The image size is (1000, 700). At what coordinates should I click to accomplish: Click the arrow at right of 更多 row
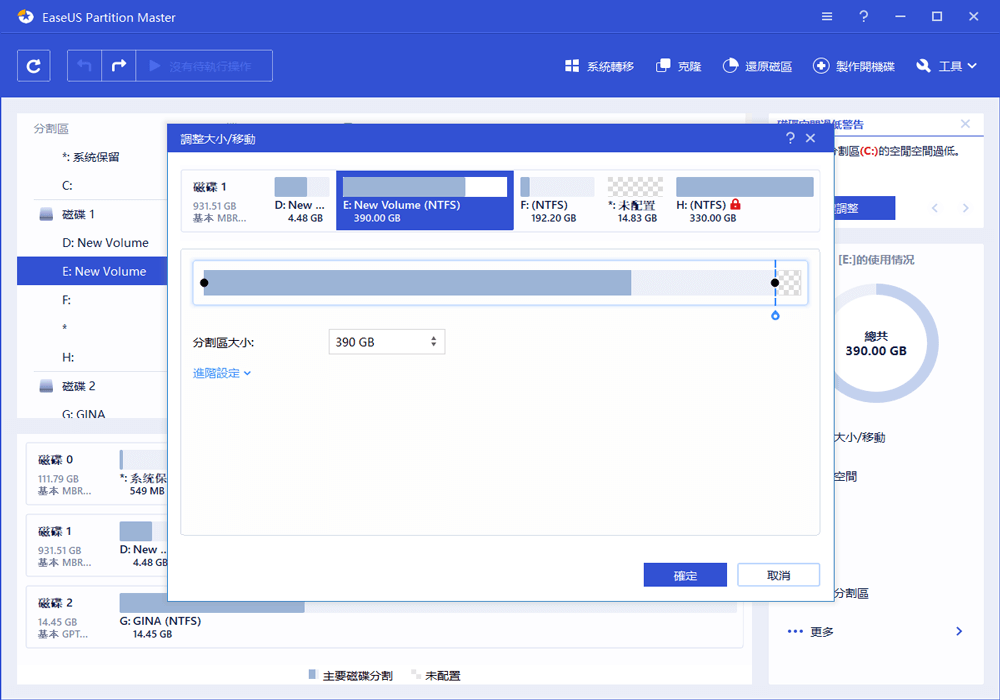pyautogui.click(x=959, y=631)
